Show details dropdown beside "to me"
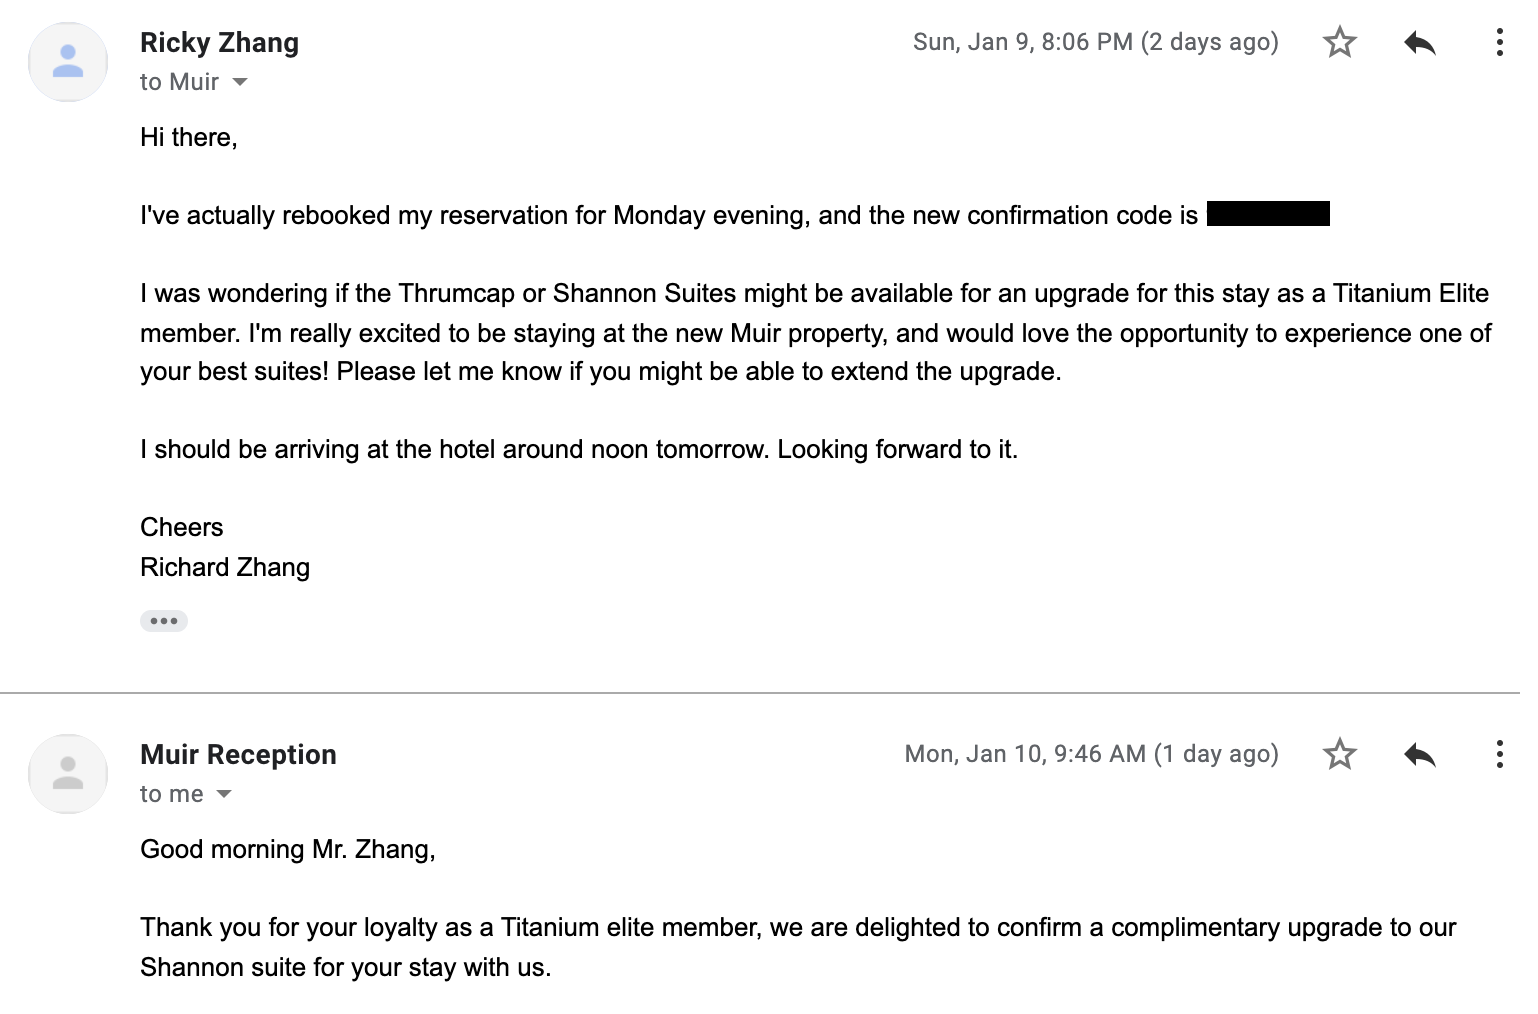The height and width of the screenshot is (1014, 1538). (x=224, y=794)
